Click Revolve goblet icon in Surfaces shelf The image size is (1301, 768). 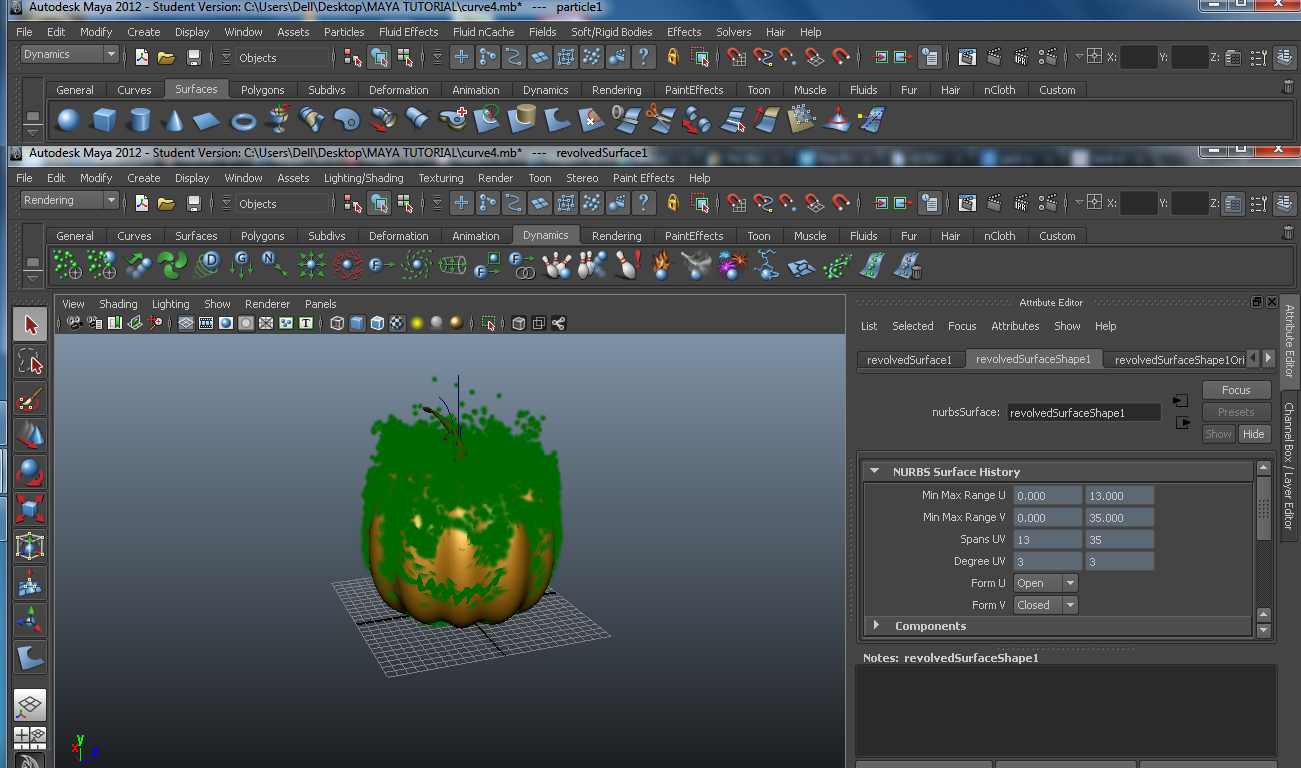pyautogui.click(x=277, y=121)
